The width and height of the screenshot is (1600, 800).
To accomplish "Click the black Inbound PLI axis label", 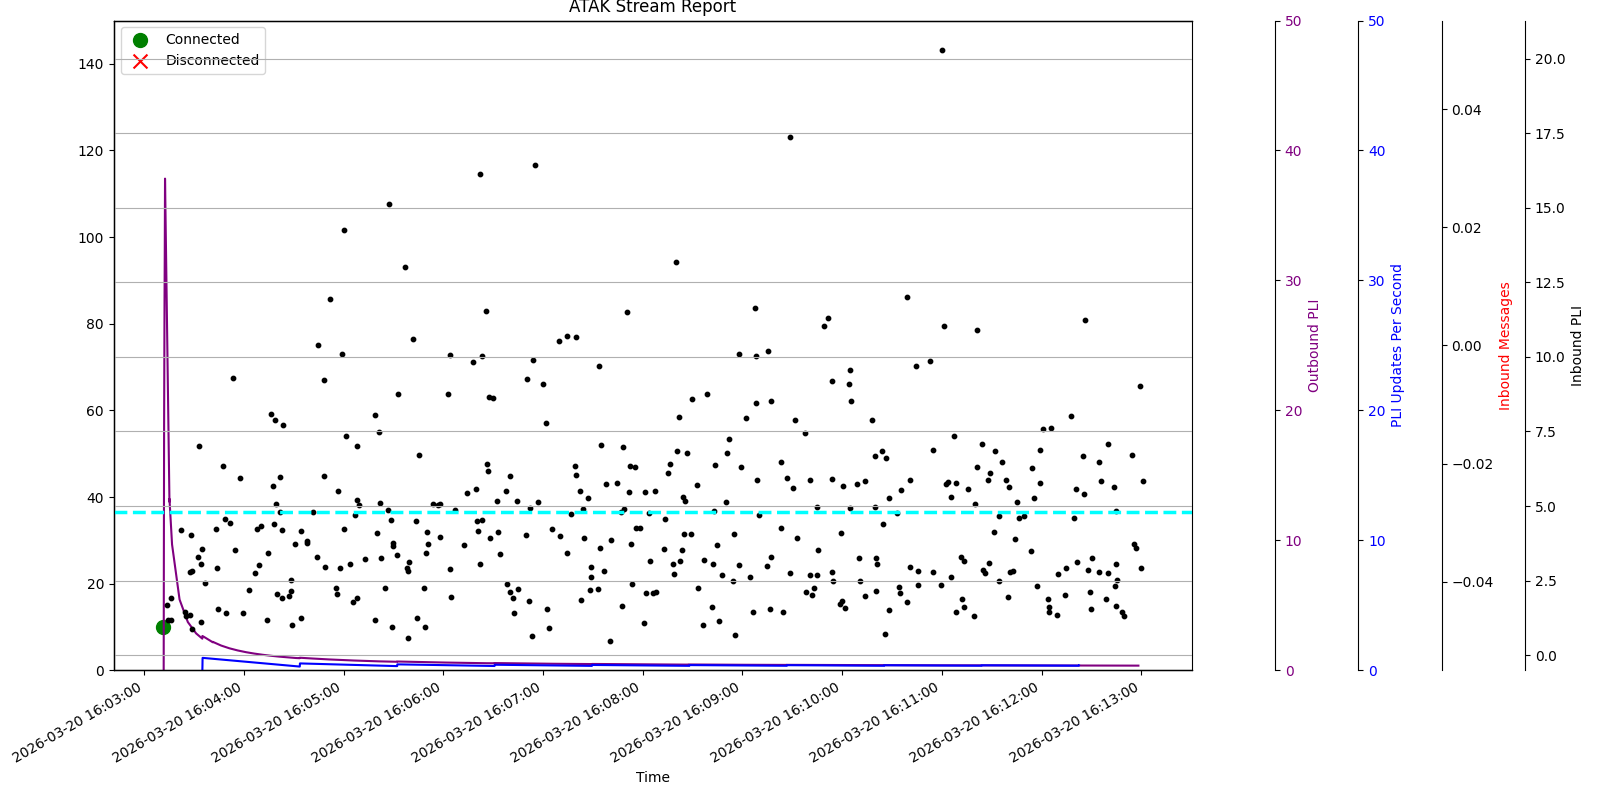I will pyautogui.click(x=1577, y=346).
